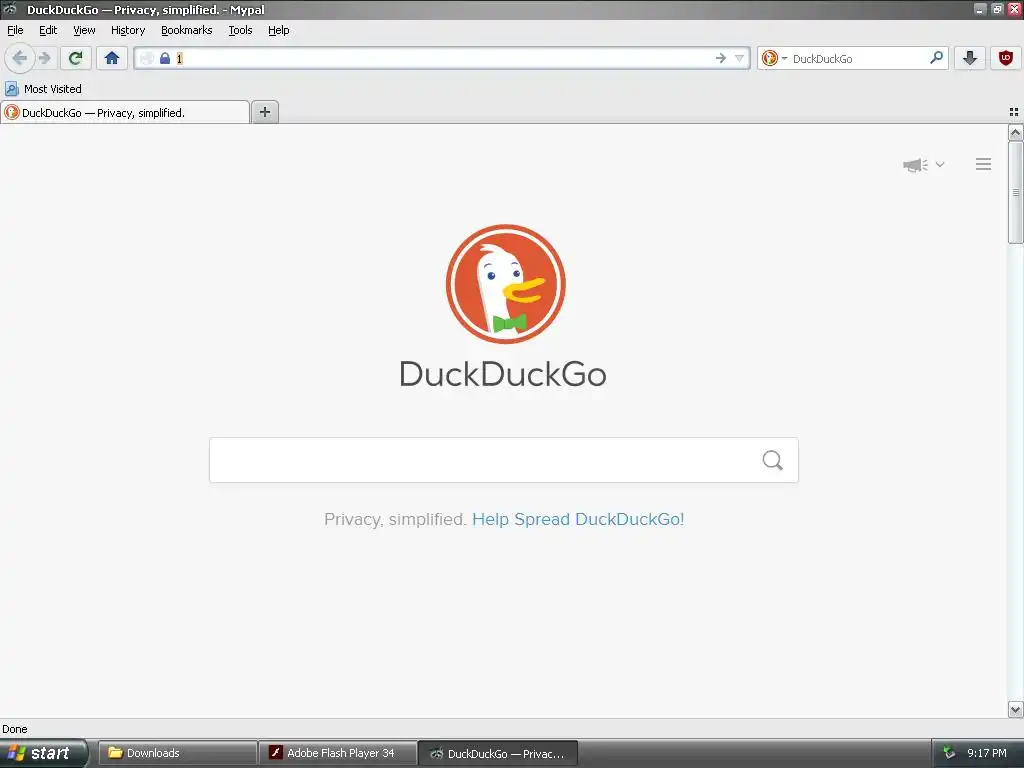Viewport: 1024px width, 768px height.
Task: Click the Go arrow in the address bar
Action: coord(721,58)
